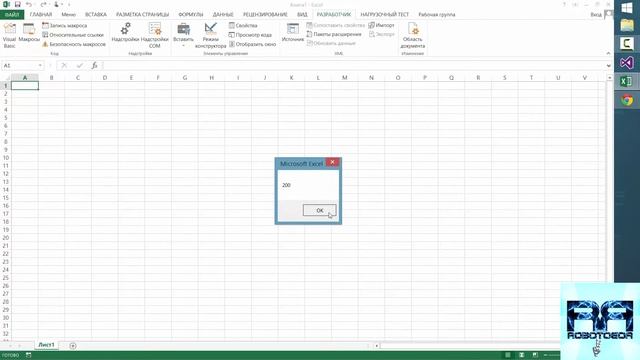
Task: Open the Name Box dropdown arrow
Action: click(x=40, y=66)
